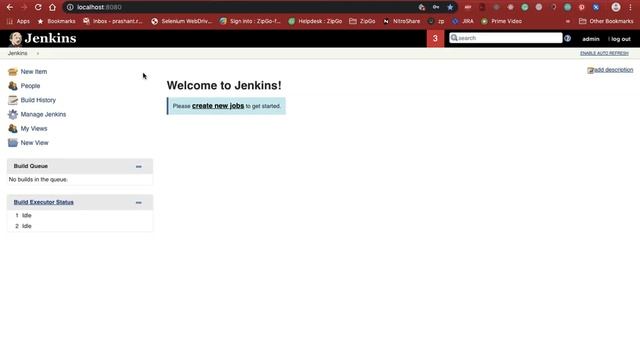Click the search help question mark icon
The width and height of the screenshot is (640, 360).
(567, 38)
